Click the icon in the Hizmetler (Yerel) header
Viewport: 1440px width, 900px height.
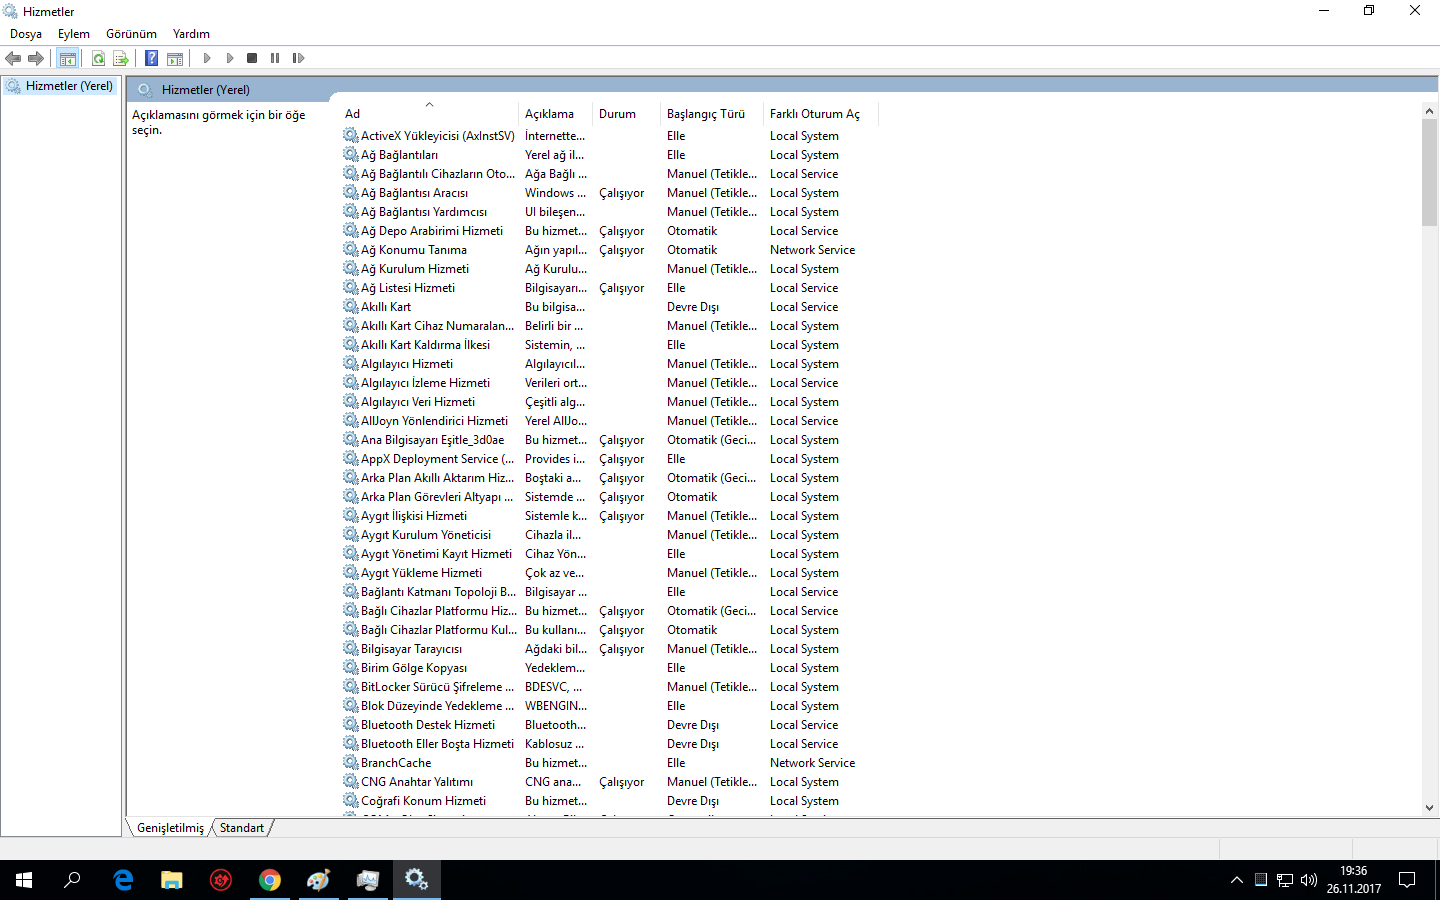(145, 89)
